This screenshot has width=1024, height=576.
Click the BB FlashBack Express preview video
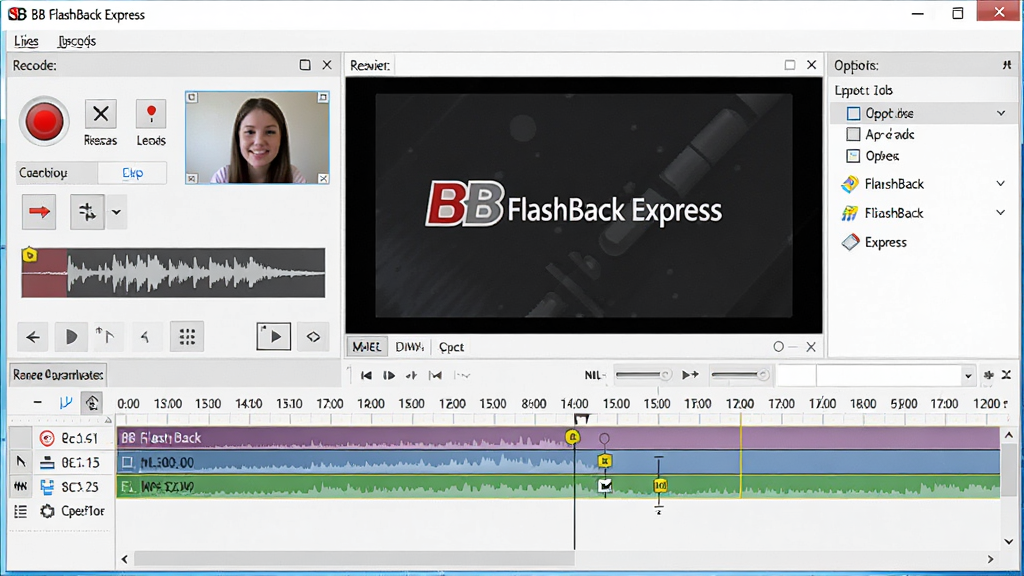pyautogui.click(x=584, y=206)
